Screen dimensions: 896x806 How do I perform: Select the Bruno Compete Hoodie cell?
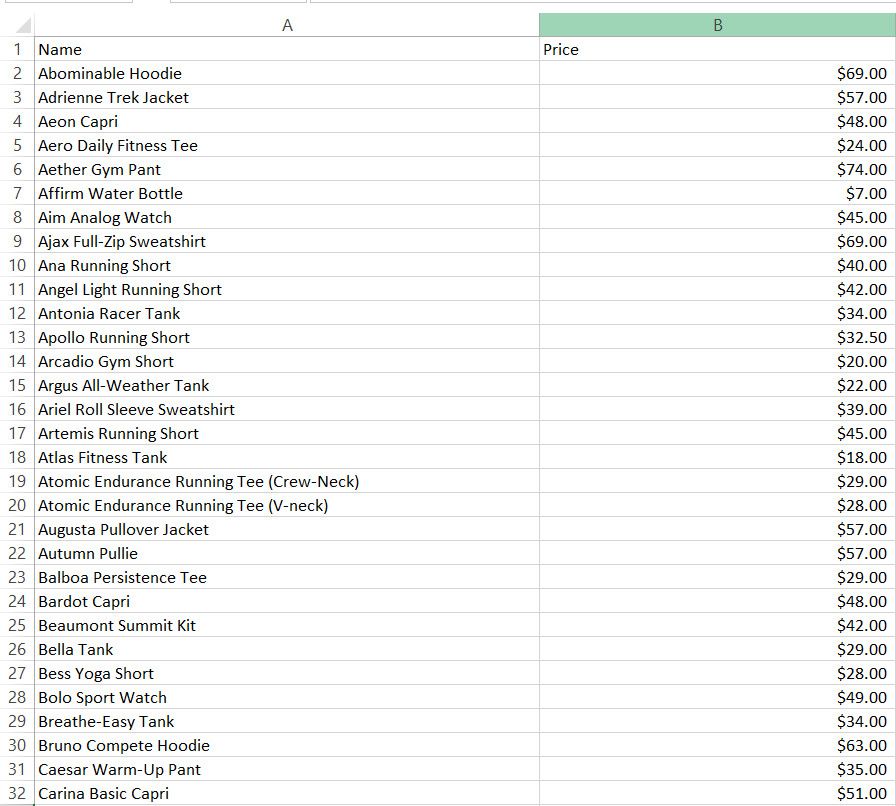point(287,745)
